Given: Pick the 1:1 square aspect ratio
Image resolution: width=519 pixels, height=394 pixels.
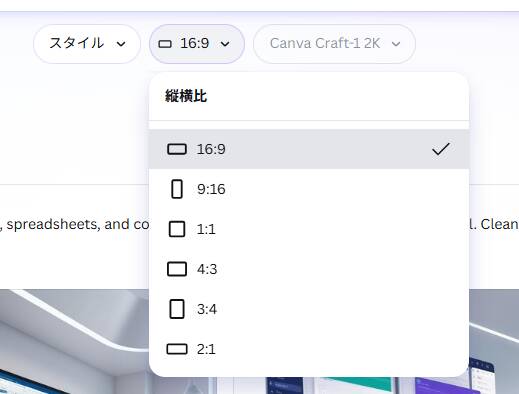Looking at the screenshot, I should click(309, 229).
